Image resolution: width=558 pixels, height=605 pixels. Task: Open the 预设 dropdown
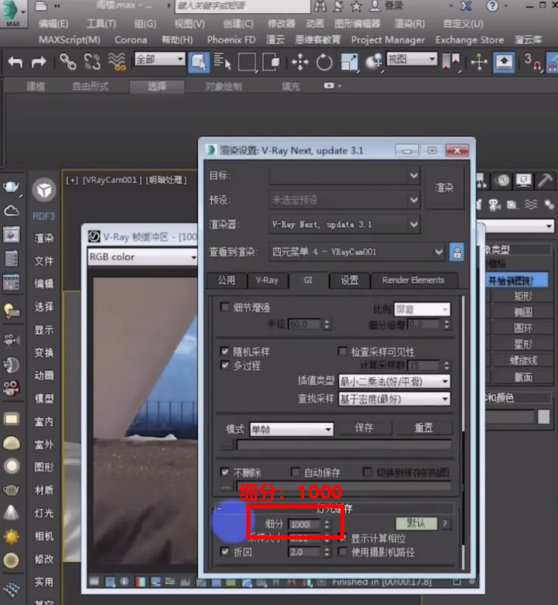pyautogui.click(x=344, y=200)
